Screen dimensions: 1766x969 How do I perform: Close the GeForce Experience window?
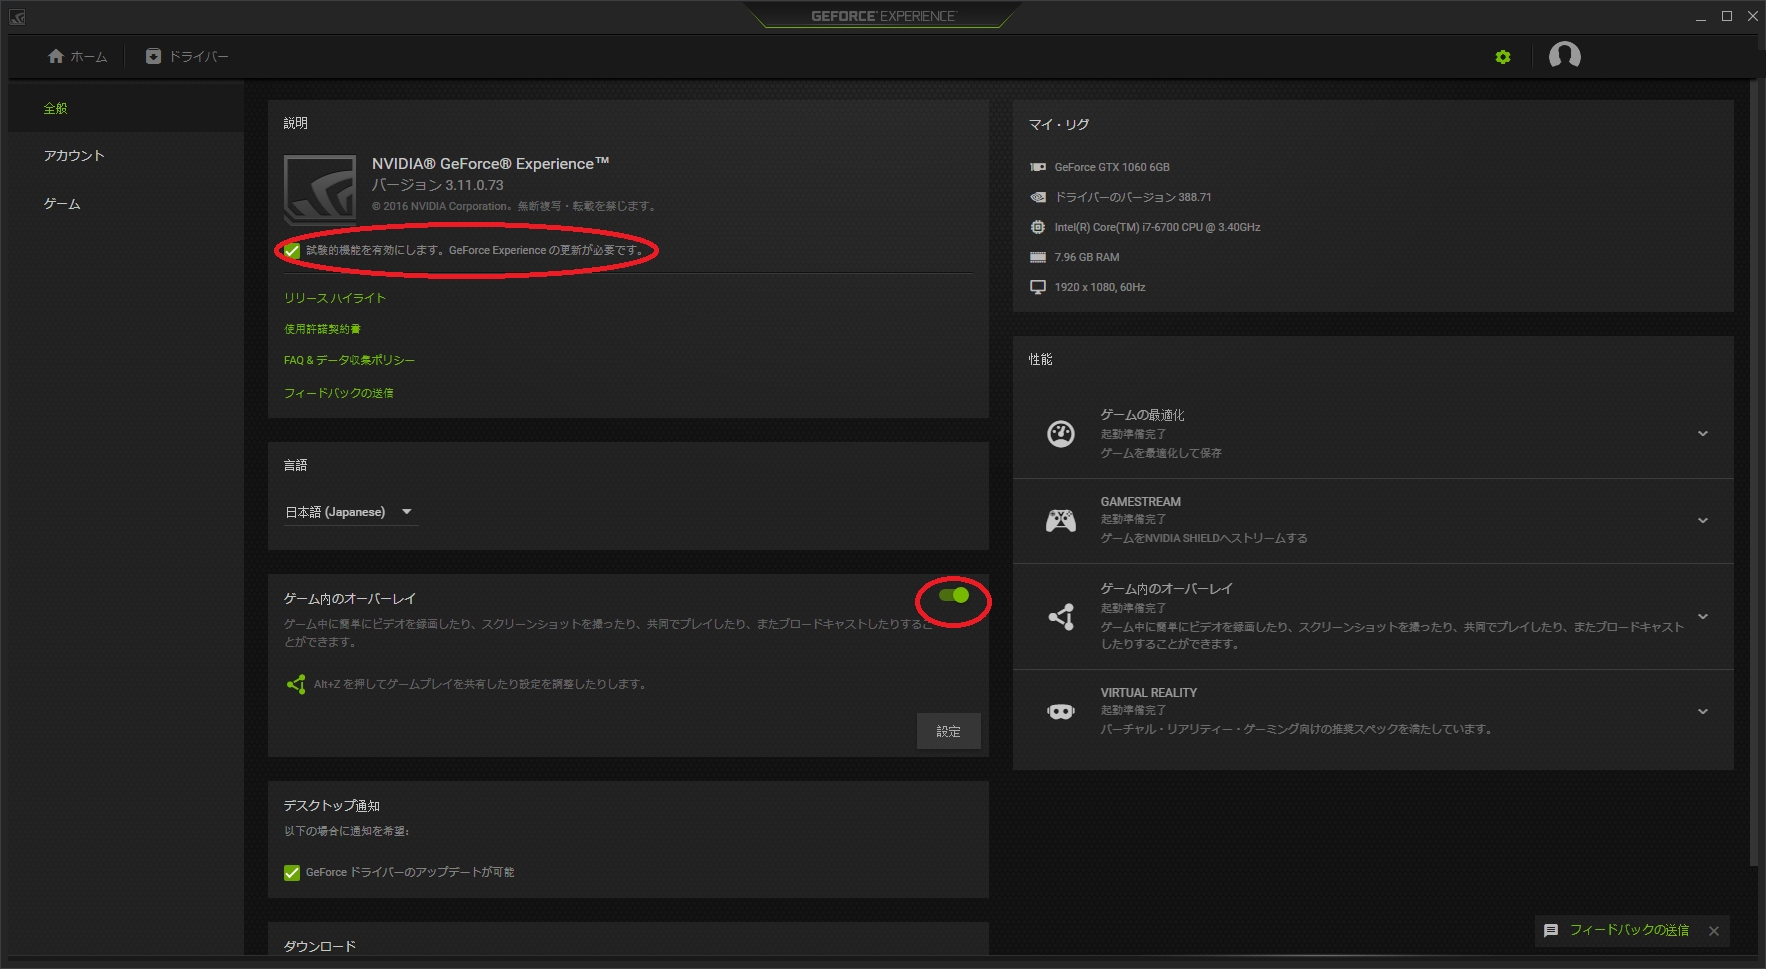pyautogui.click(x=1753, y=17)
